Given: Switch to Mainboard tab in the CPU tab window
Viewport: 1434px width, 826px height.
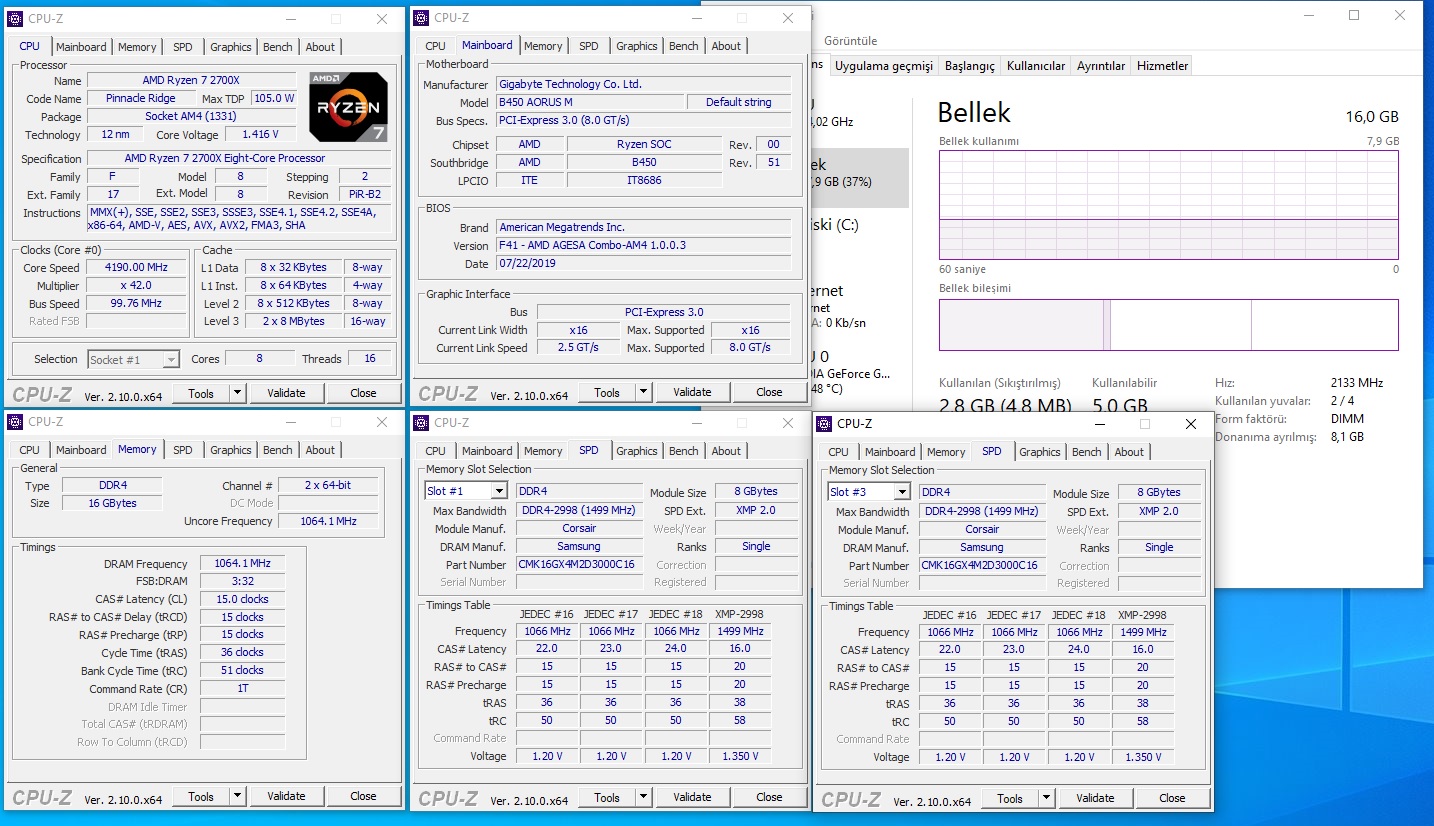Looking at the screenshot, I should (81, 47).
